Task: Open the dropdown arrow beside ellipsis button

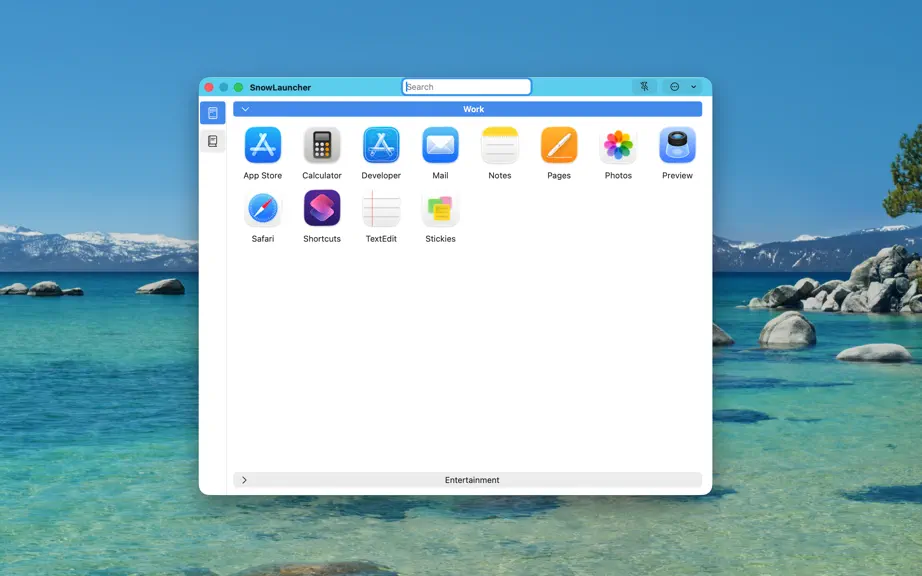Action: [x=694, y=86]
